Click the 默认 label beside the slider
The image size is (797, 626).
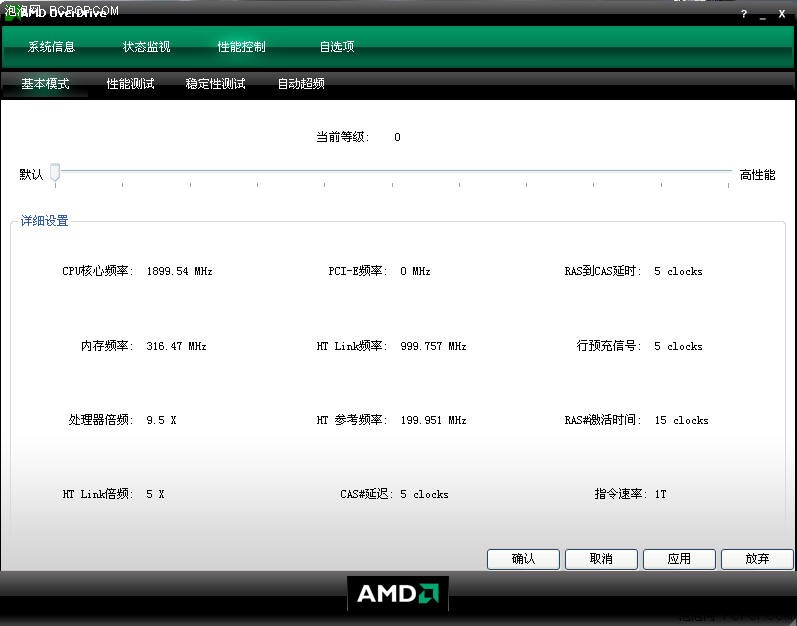click(31, 175)
